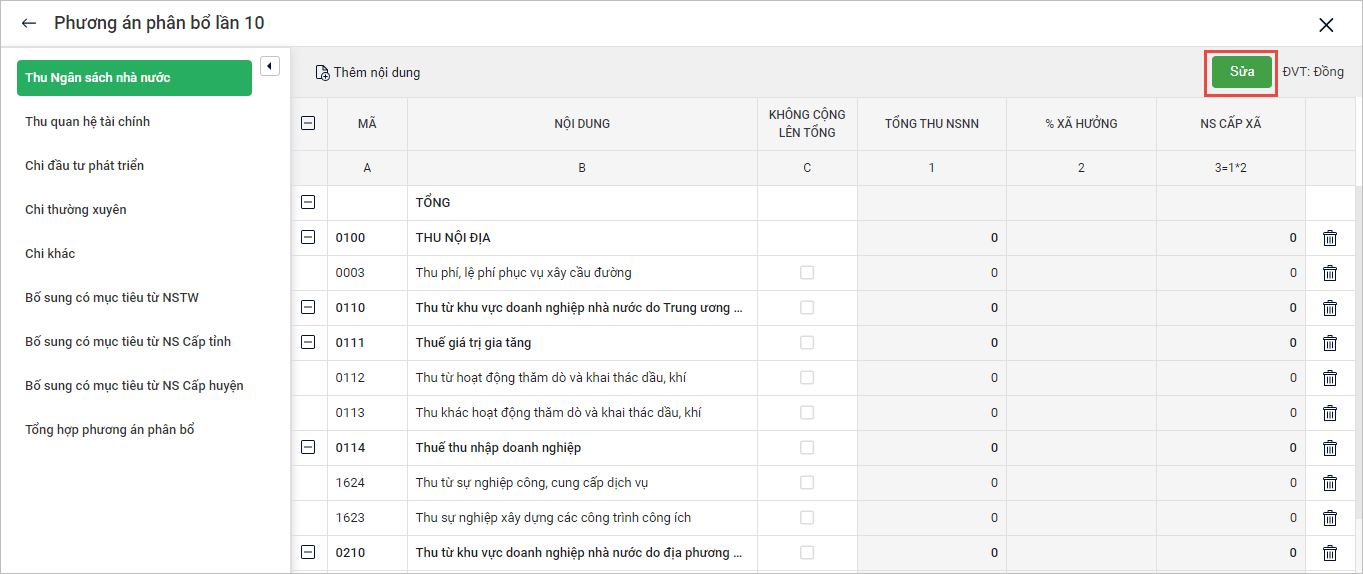Delete row 0114 Thuế thu nhập doanh nghiệp
The width and height of the screenshot is (1363, 574).
1329,448
